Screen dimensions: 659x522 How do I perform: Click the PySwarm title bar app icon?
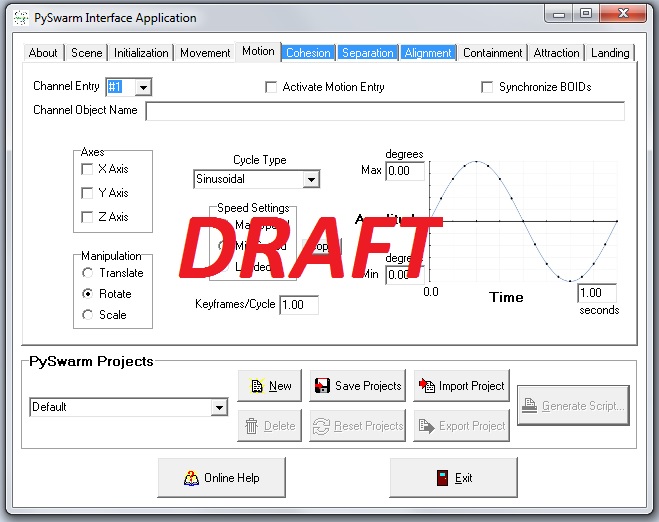(x=21, y=18)
